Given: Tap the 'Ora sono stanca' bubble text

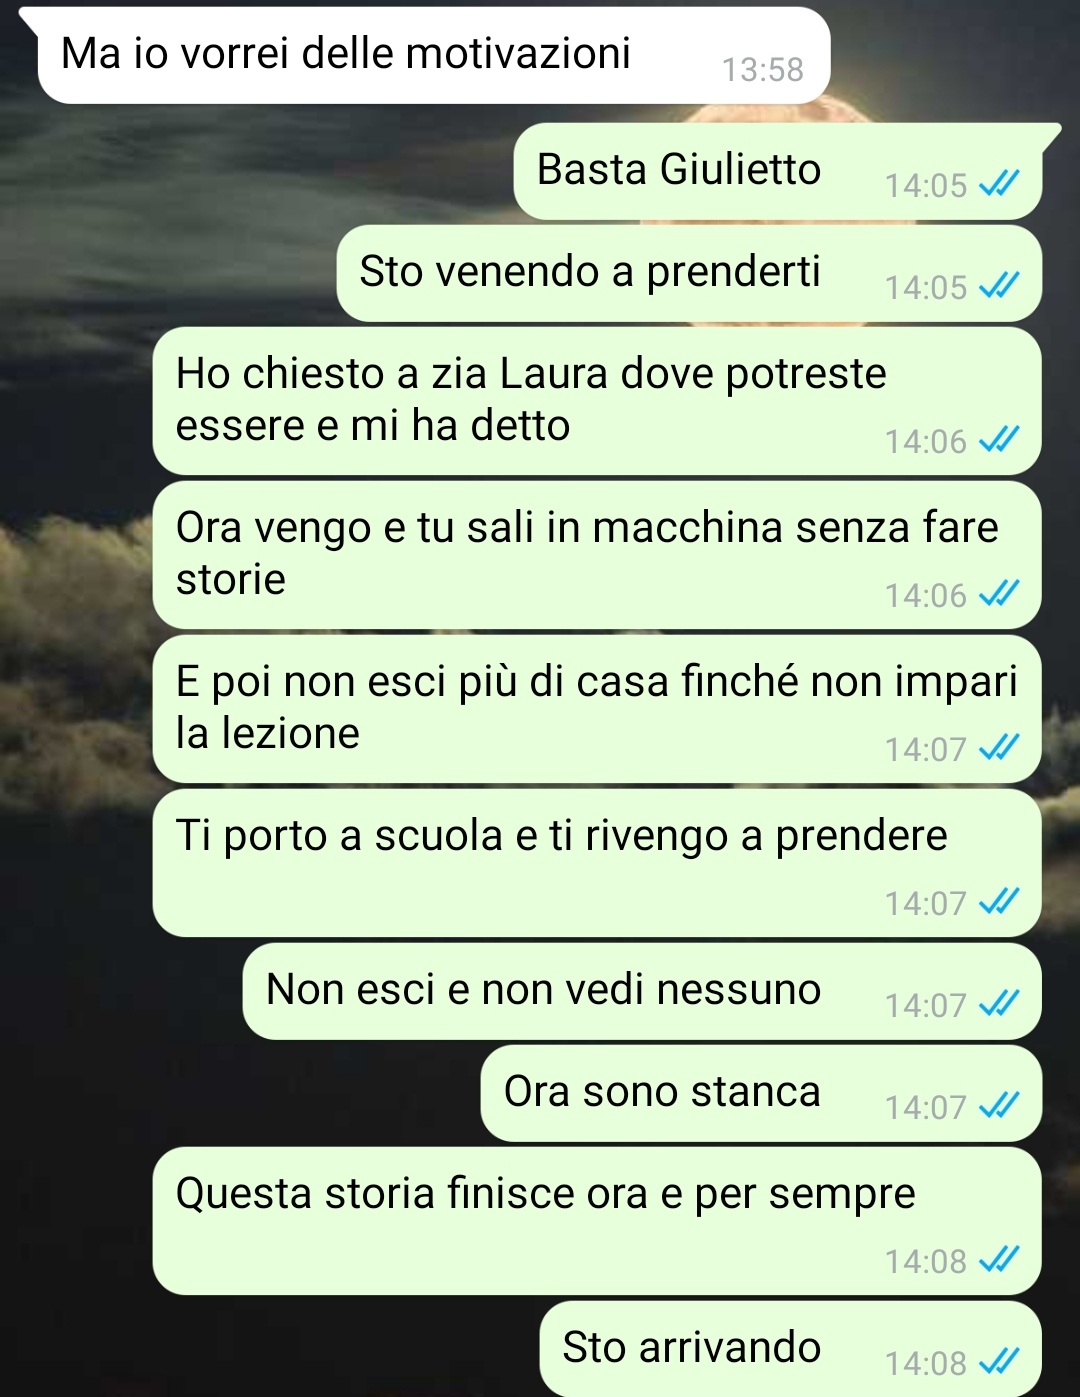Looking at the screenshot, I should click(662, 1092).
